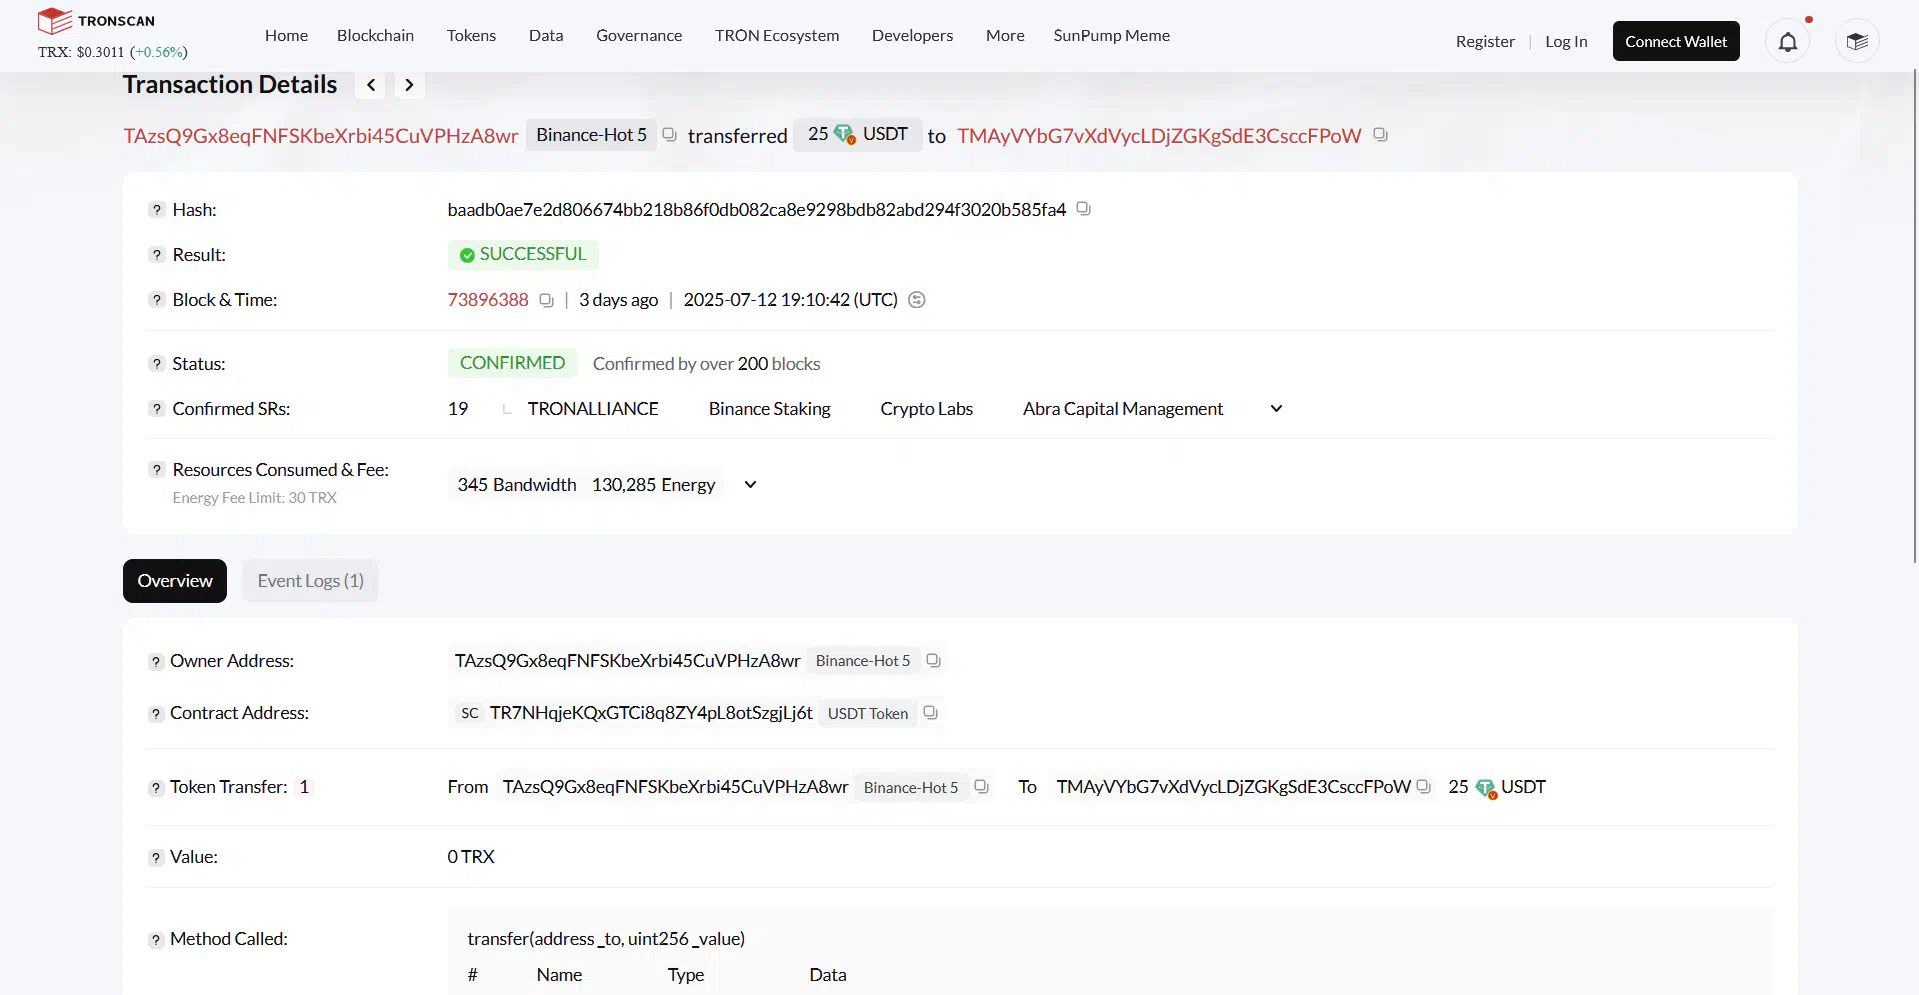Help icon beside Block & Time
This screenshot has height=995, width=1919.
pyautogui.click(x=156, y=300)
